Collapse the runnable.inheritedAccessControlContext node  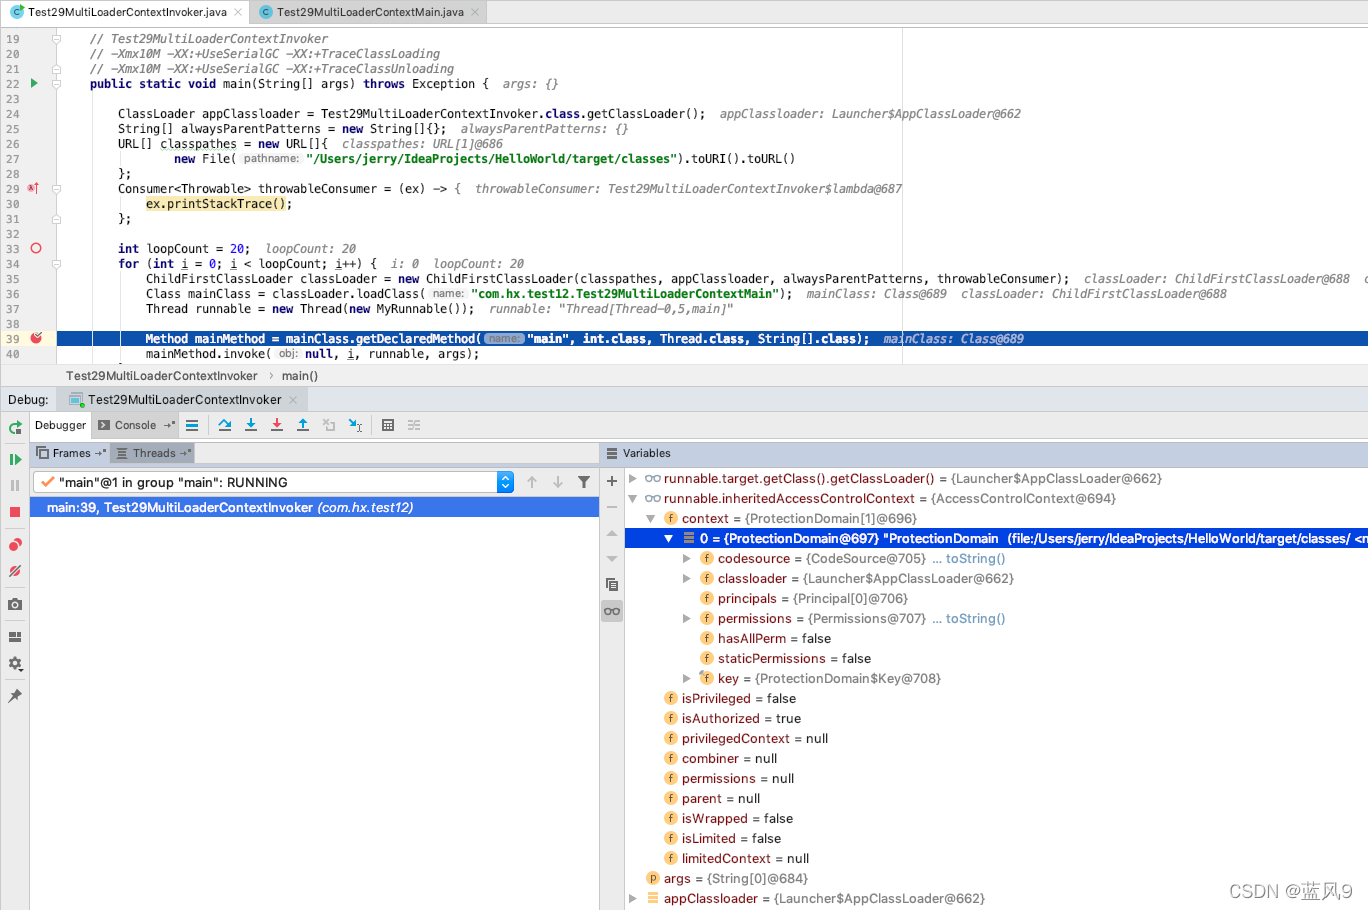pyautogui.click(x=633, y=498)
